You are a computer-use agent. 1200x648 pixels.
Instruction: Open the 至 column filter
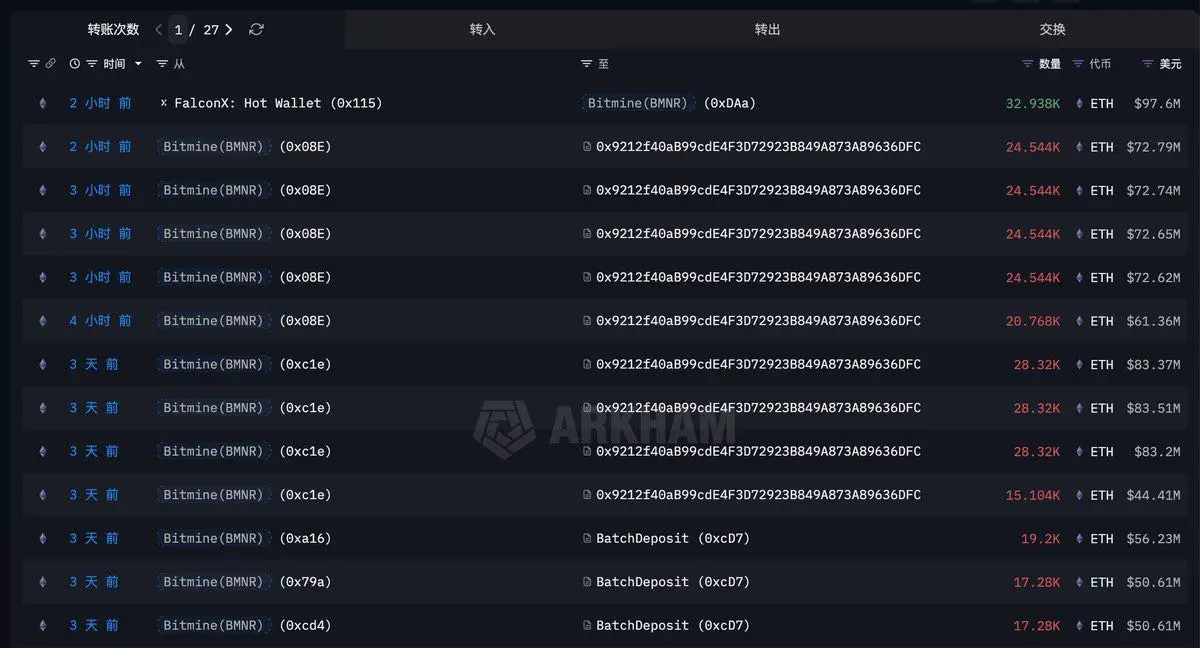tap(587, 64)
